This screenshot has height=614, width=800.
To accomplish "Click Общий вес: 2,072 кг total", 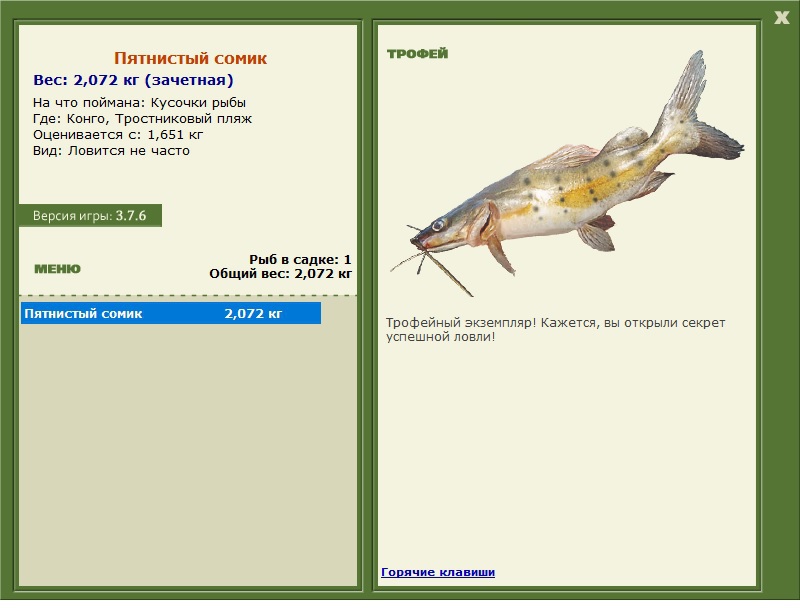I will pos(280,274).
